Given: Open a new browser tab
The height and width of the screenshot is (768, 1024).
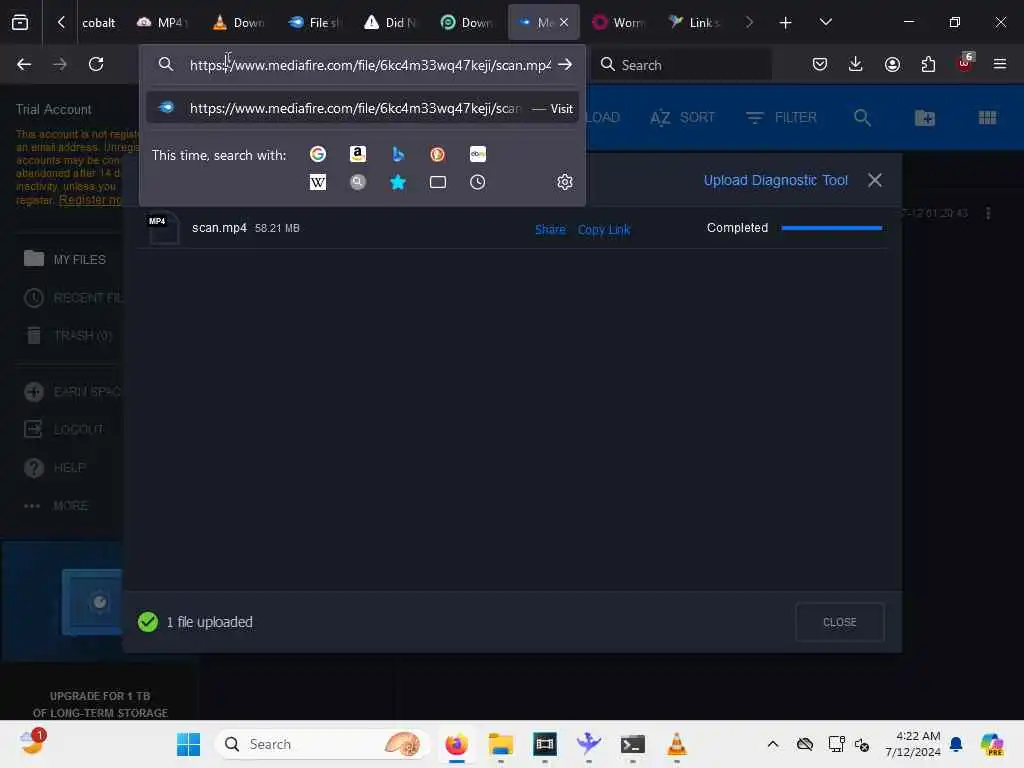Looking at the screenshot, I should tap(785, 23).
